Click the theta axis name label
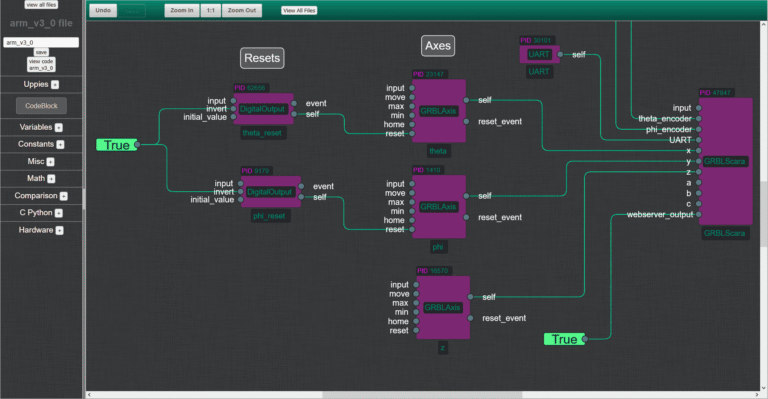This screenshot has height=399, width=768. click(438, 151)
